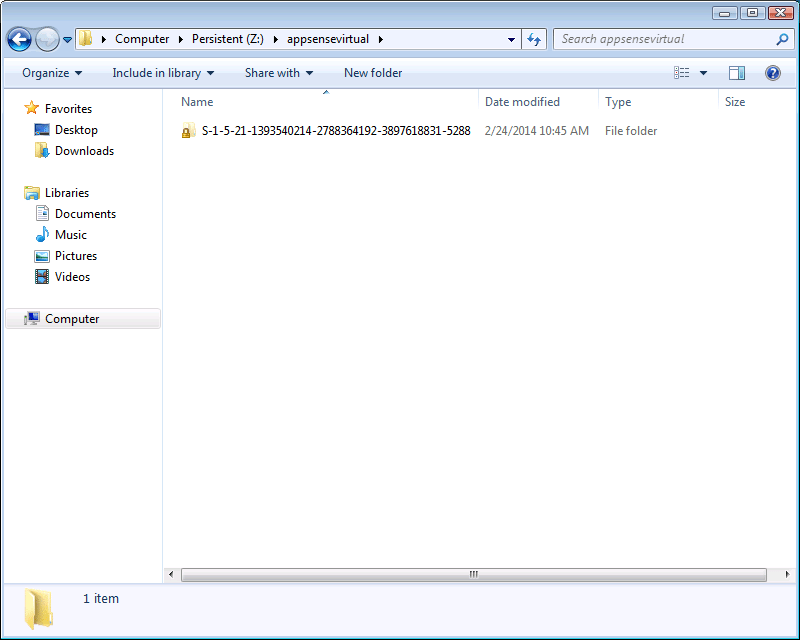Viewport: 809px width, 640px height.
Task: Sort files by Name column header
Action: tap(197, 102)
